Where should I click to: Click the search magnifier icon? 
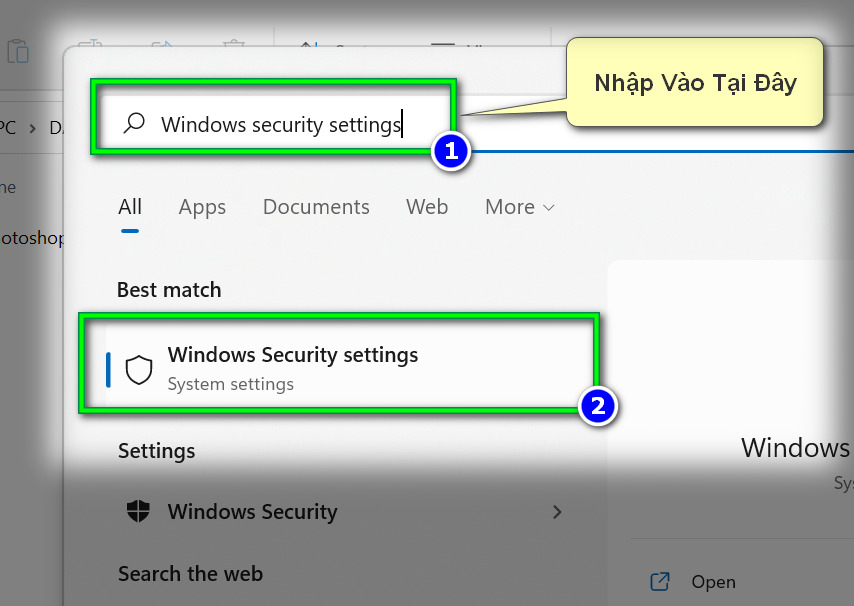click(x=134, y=123)
